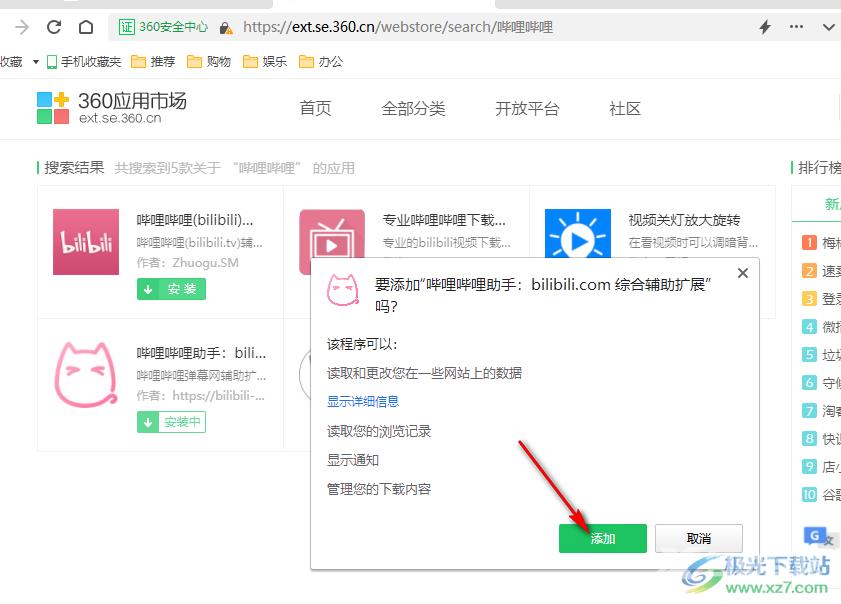Click the address bar URL field

pos(398,27)
